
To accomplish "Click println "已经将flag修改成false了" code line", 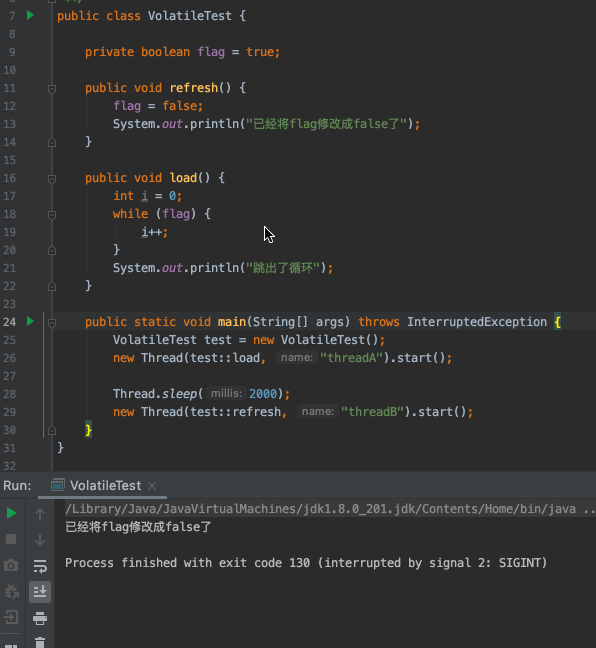I will [267, 124].
